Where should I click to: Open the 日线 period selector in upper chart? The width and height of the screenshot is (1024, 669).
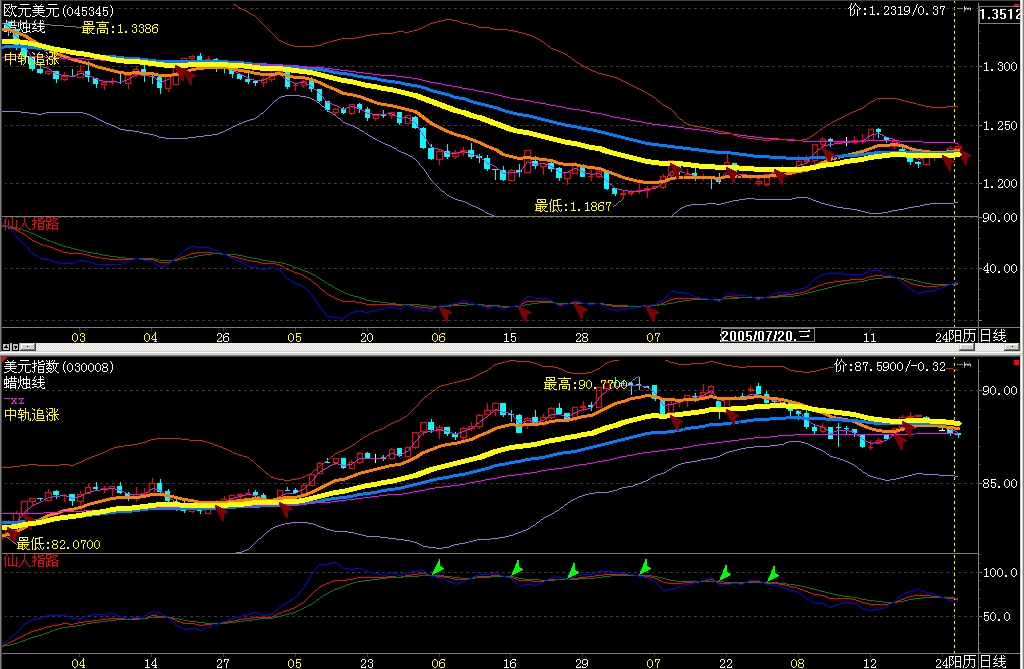pos(993,336)
